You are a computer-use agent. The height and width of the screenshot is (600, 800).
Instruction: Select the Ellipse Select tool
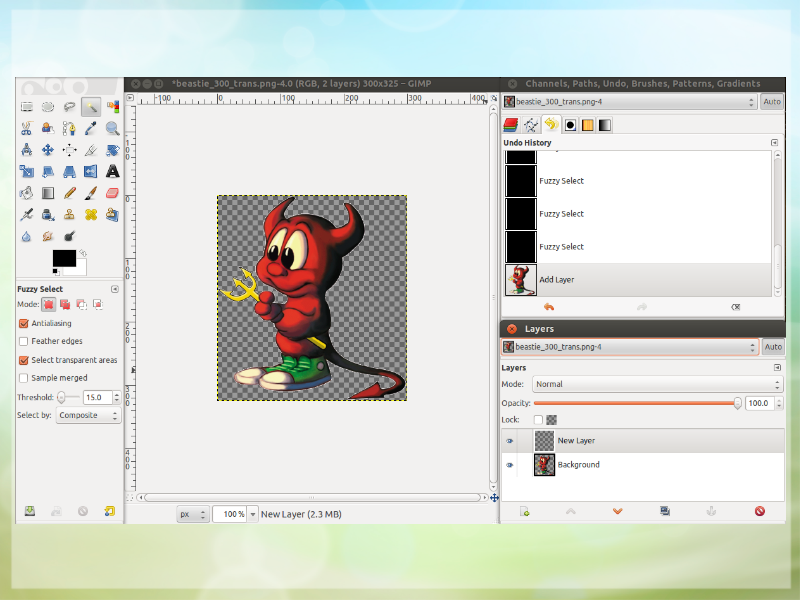[48, 107]
